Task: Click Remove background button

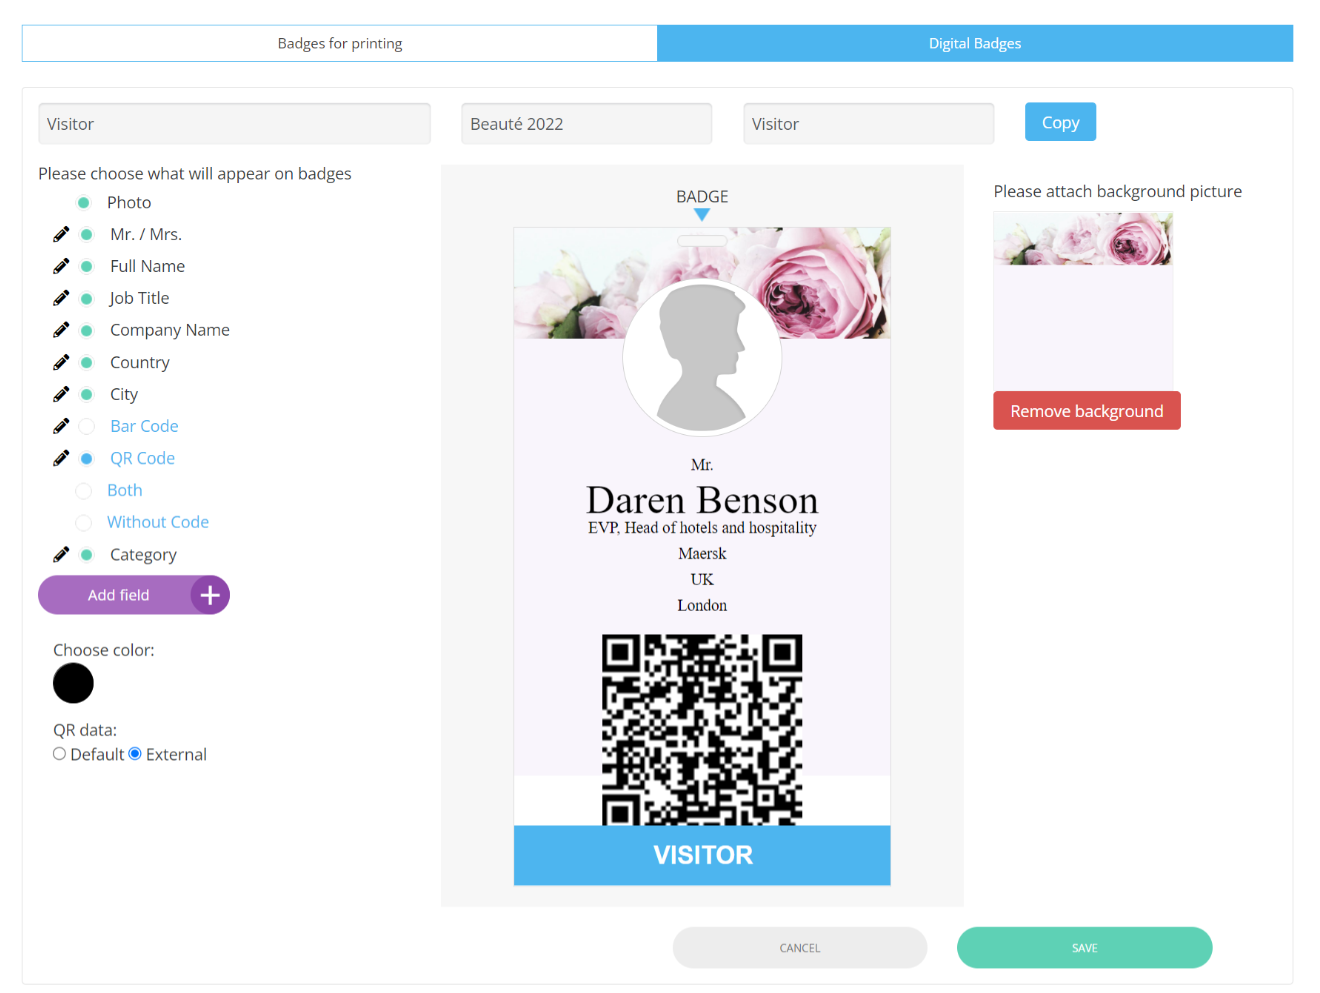Action: pyautogui.click(x=1087, y=411)
